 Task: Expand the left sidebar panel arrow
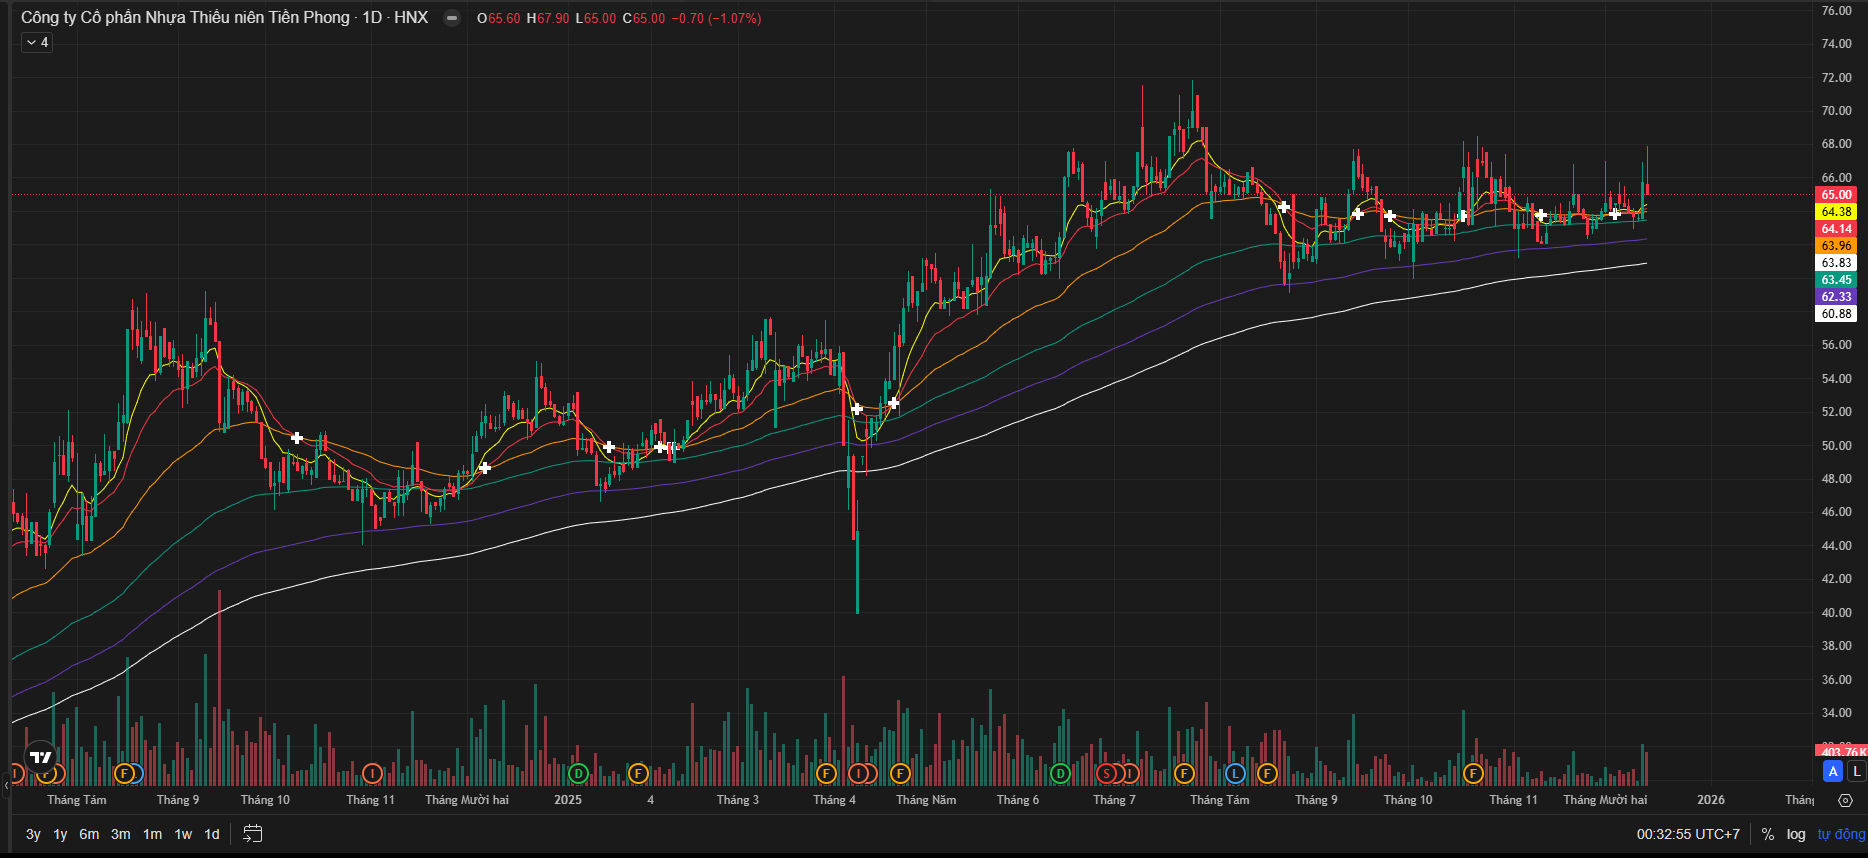pos(5,786)
